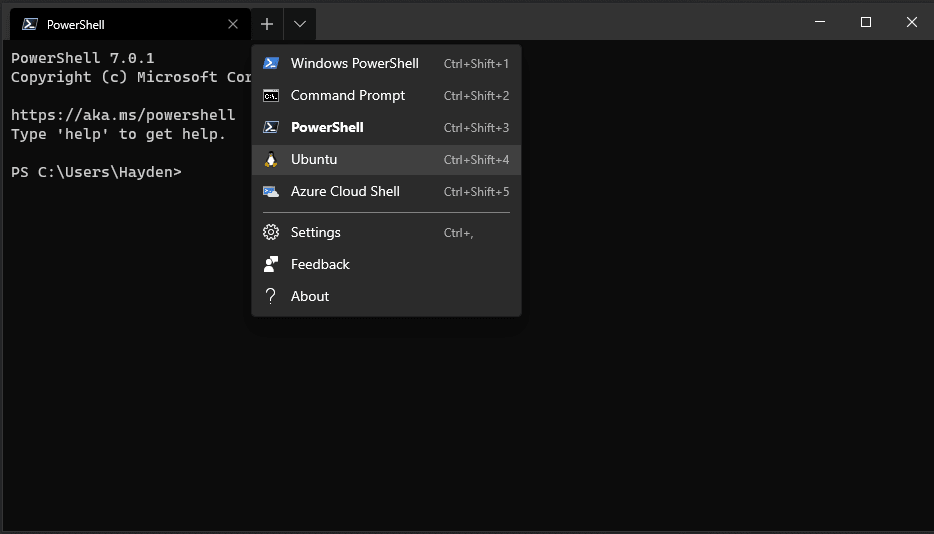Click the Command Prompt black icon
Viewport: 934px width, 534px height.
point(271,95)
